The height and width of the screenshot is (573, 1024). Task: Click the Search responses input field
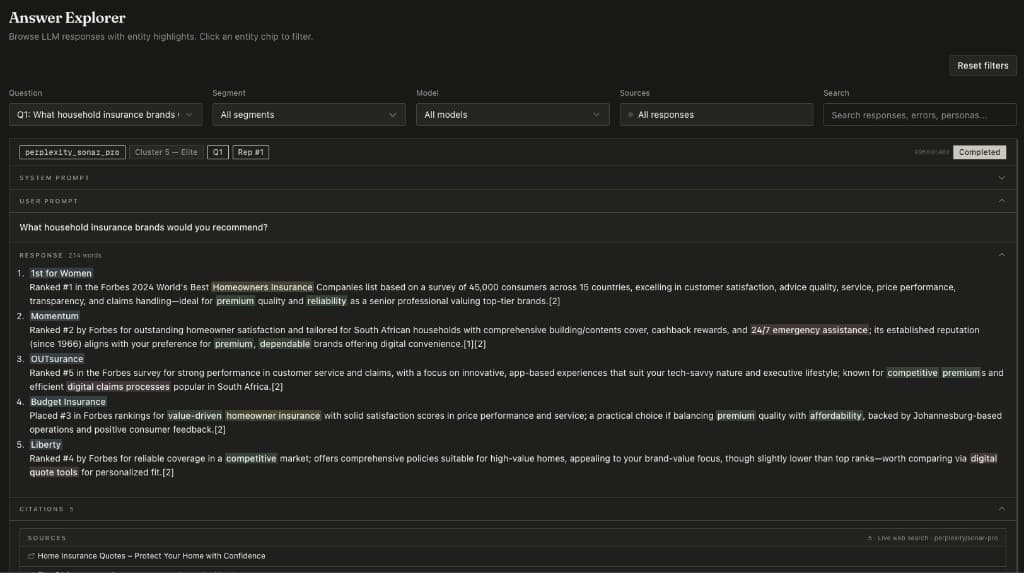coord(920,114)
